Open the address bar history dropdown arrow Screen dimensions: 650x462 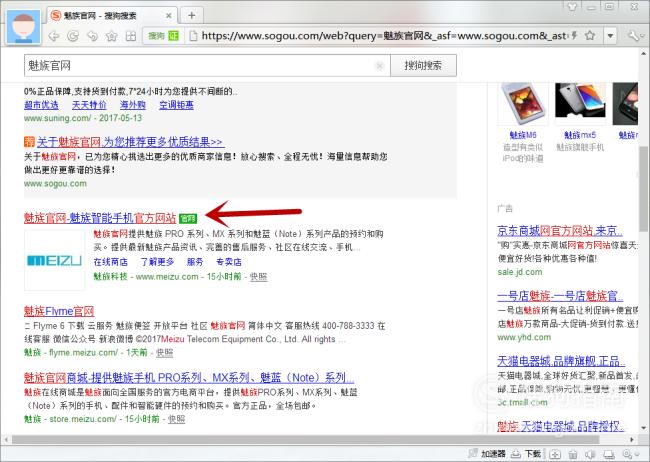click(x=610, y=36)
